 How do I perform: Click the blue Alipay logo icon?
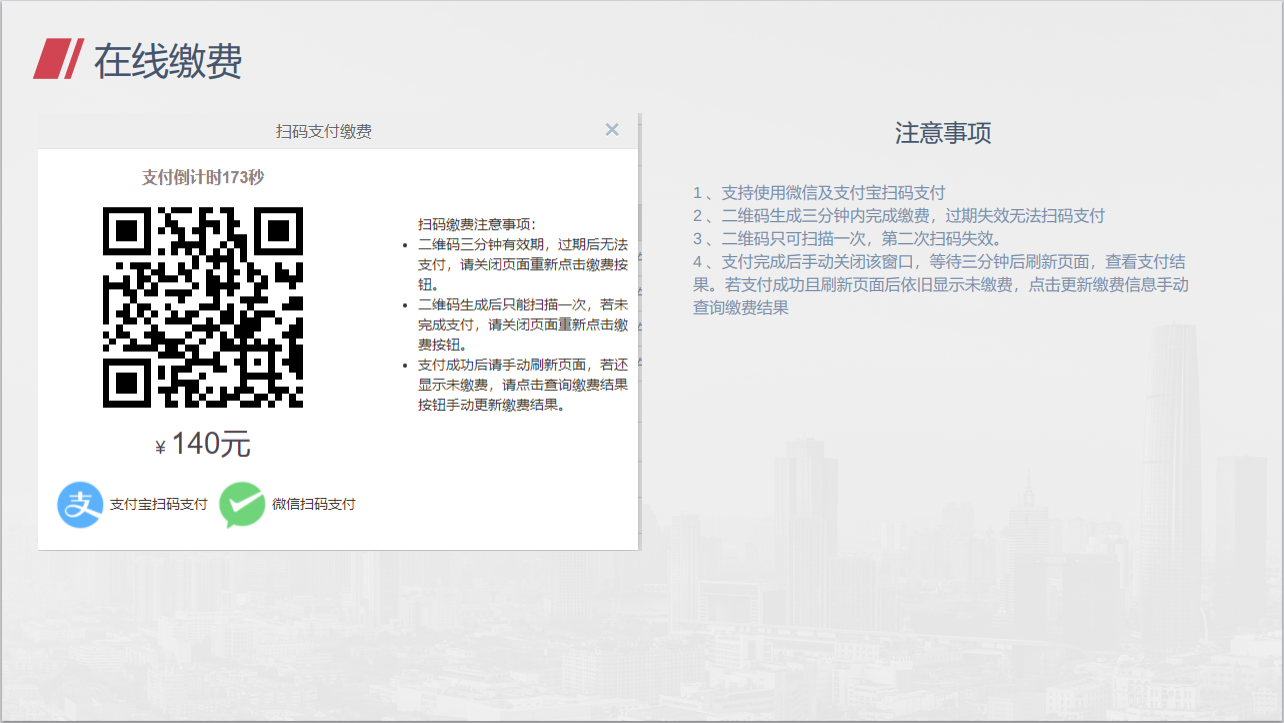[x=80, y=504]
